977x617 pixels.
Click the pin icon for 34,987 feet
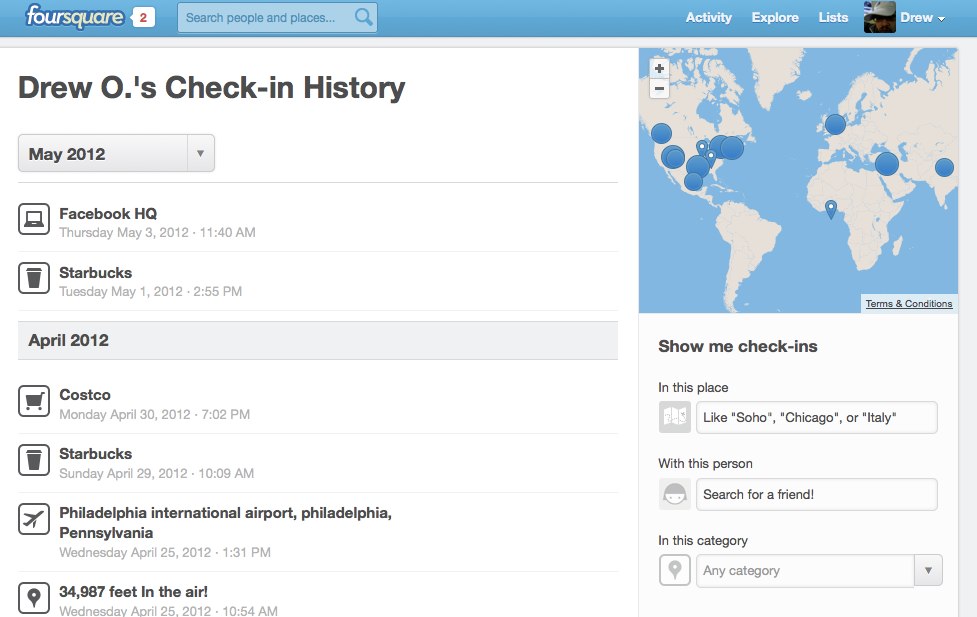click(x=34, y=598)
